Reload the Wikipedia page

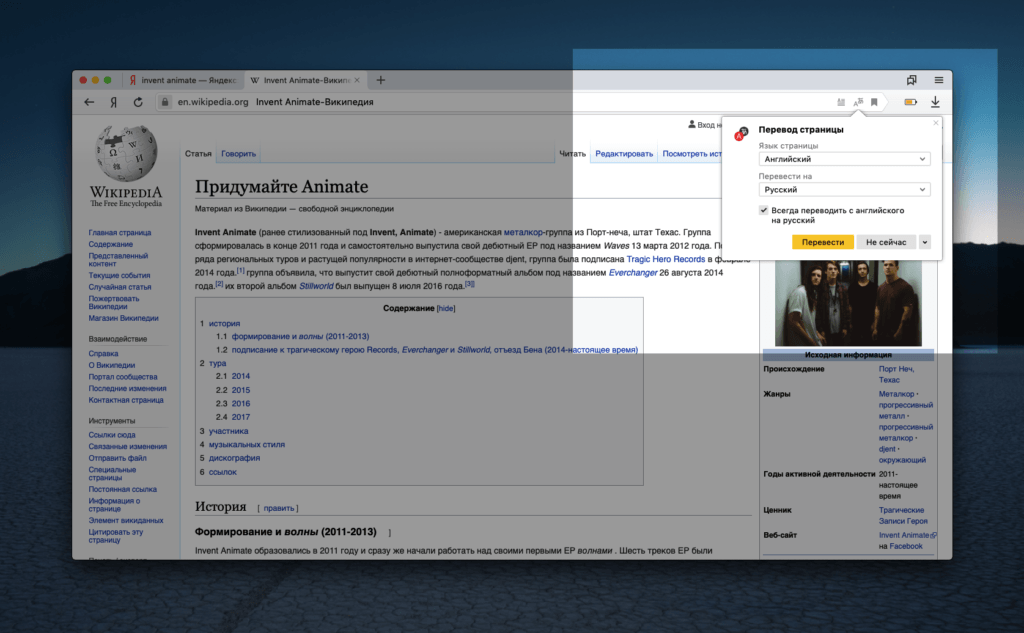point(138,102)
